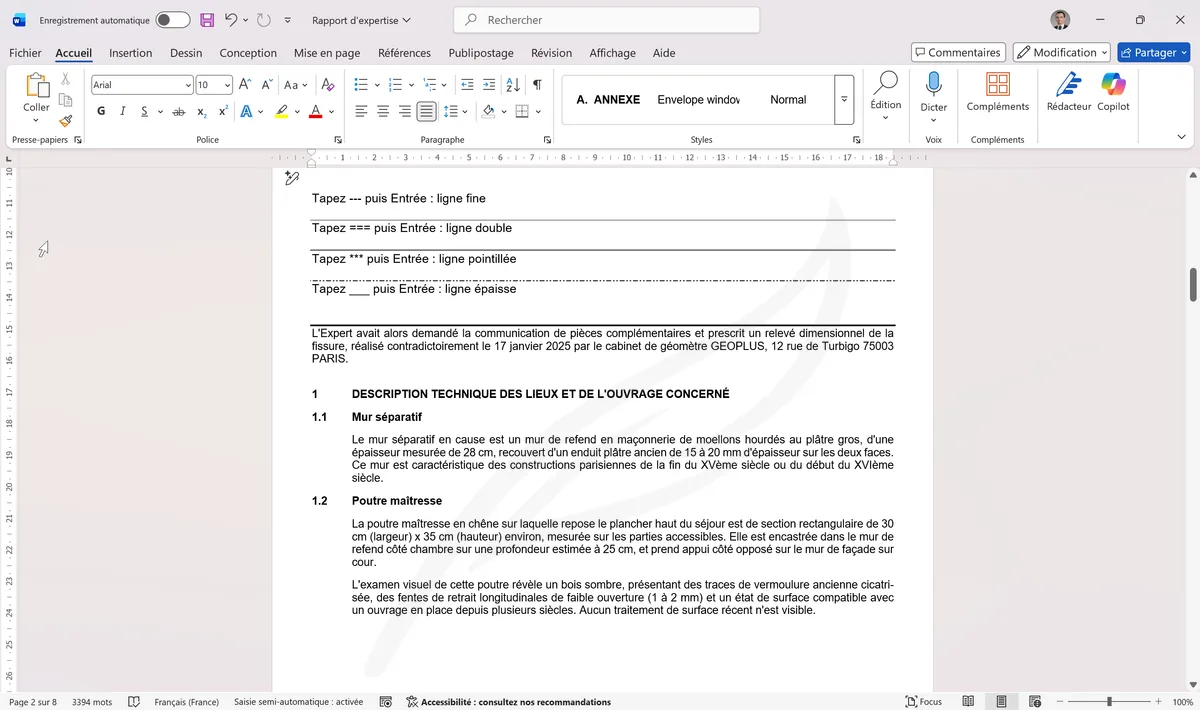Open the Commentaires panel
This screenshot has width=1200, height=710.
click(x=957, y=52)
